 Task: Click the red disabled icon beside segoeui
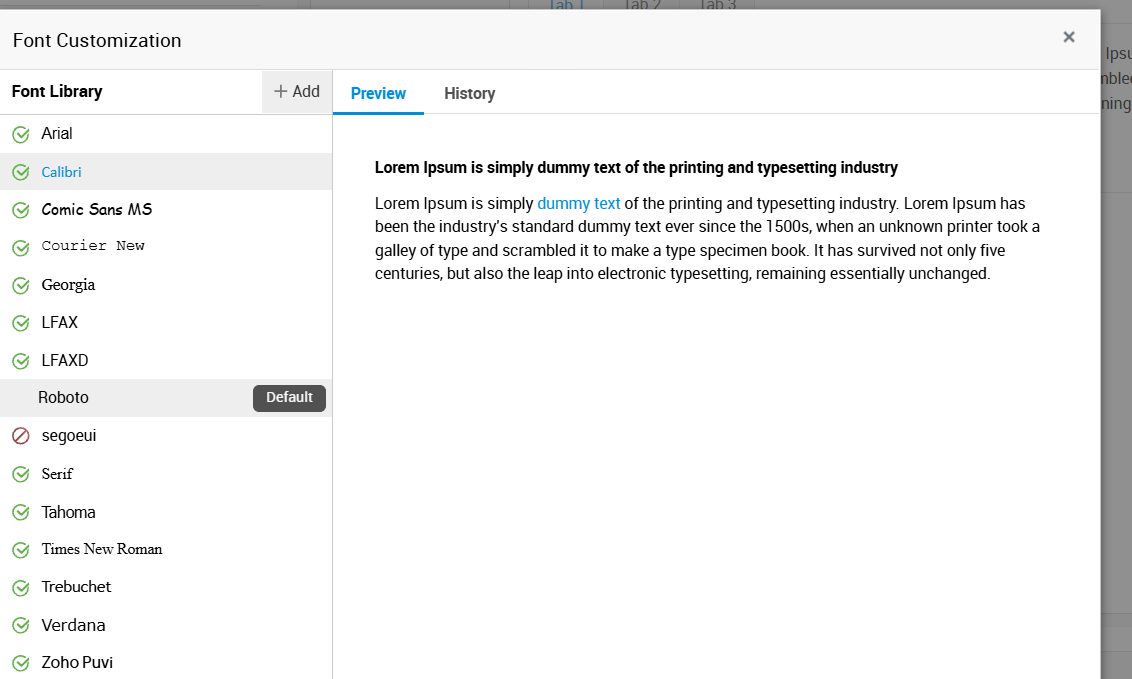click(x=21, y=436)
